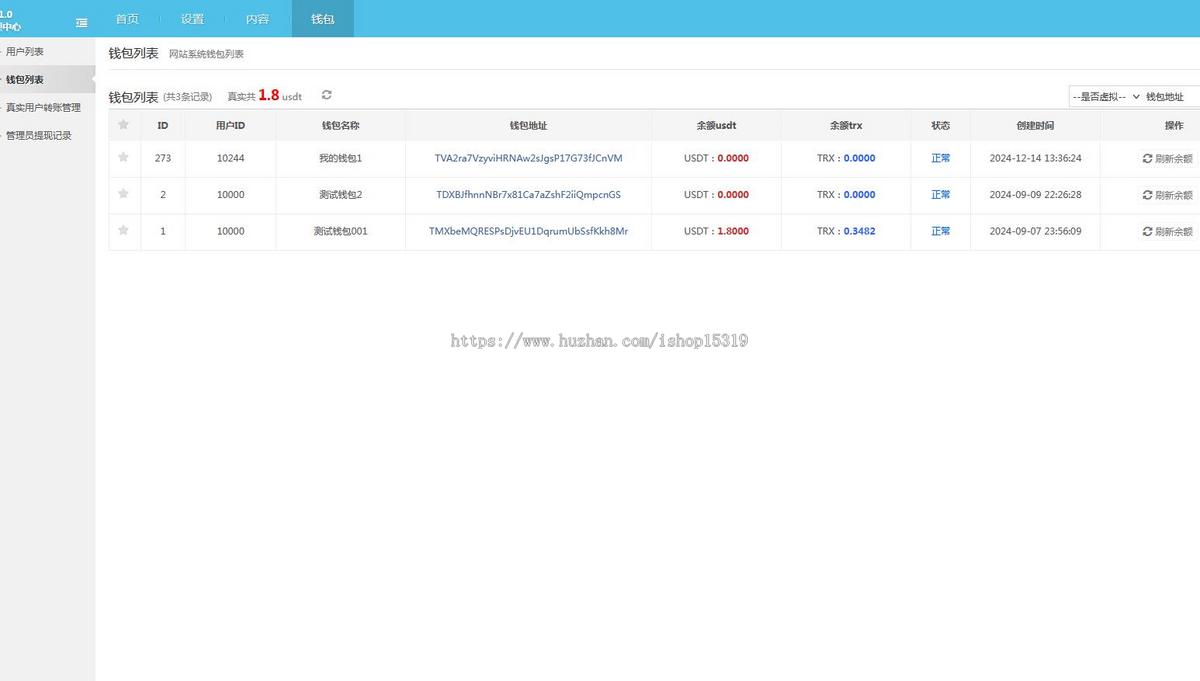The height and width of the screenshot is (681, 1200).
Task: Open 管理员提现记录 in the sidebar
Action: click(47, 135)
